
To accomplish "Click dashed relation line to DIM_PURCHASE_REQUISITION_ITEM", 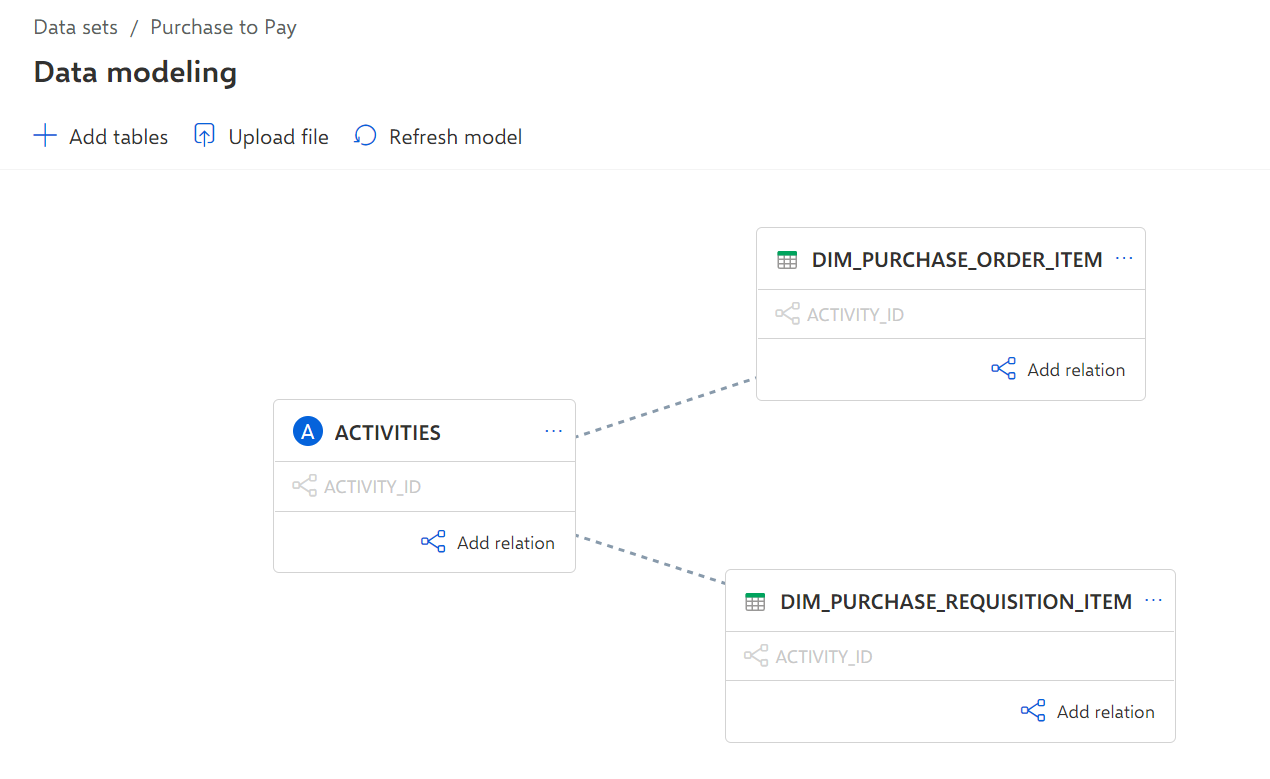I will pyautogui.click(x=651, y=558).
